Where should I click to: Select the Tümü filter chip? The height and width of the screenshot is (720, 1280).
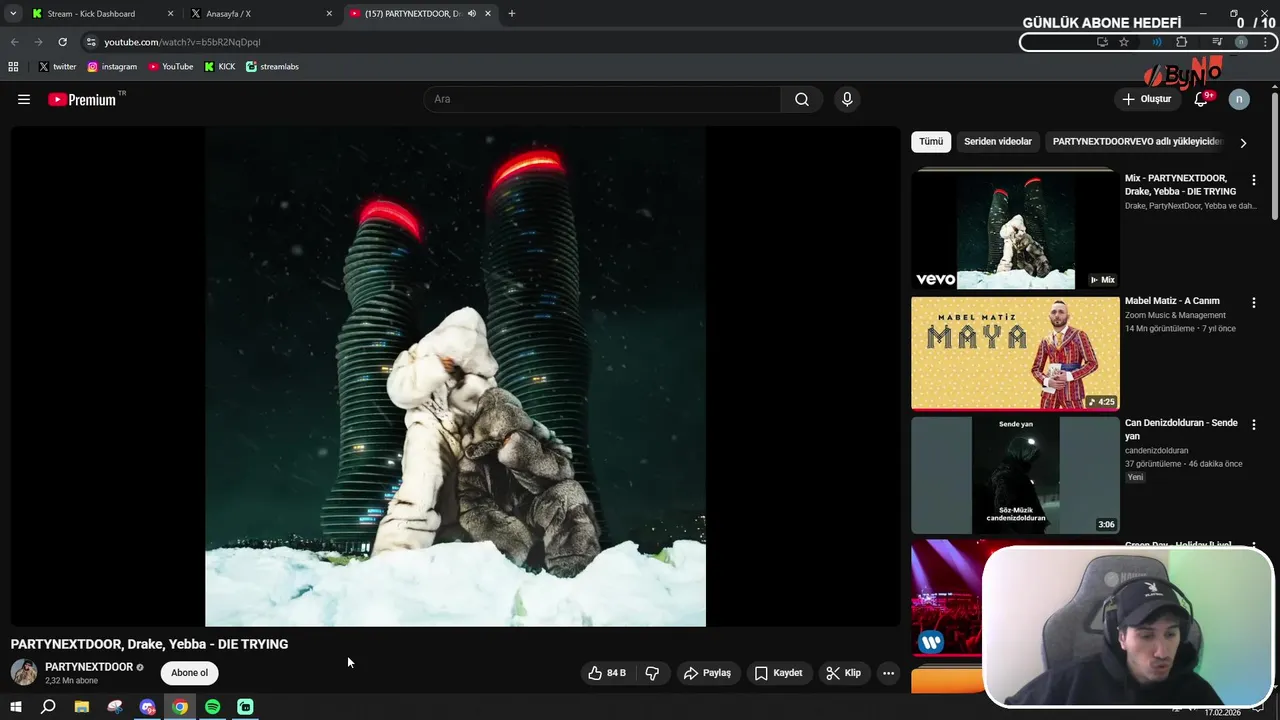coord(931,142)
